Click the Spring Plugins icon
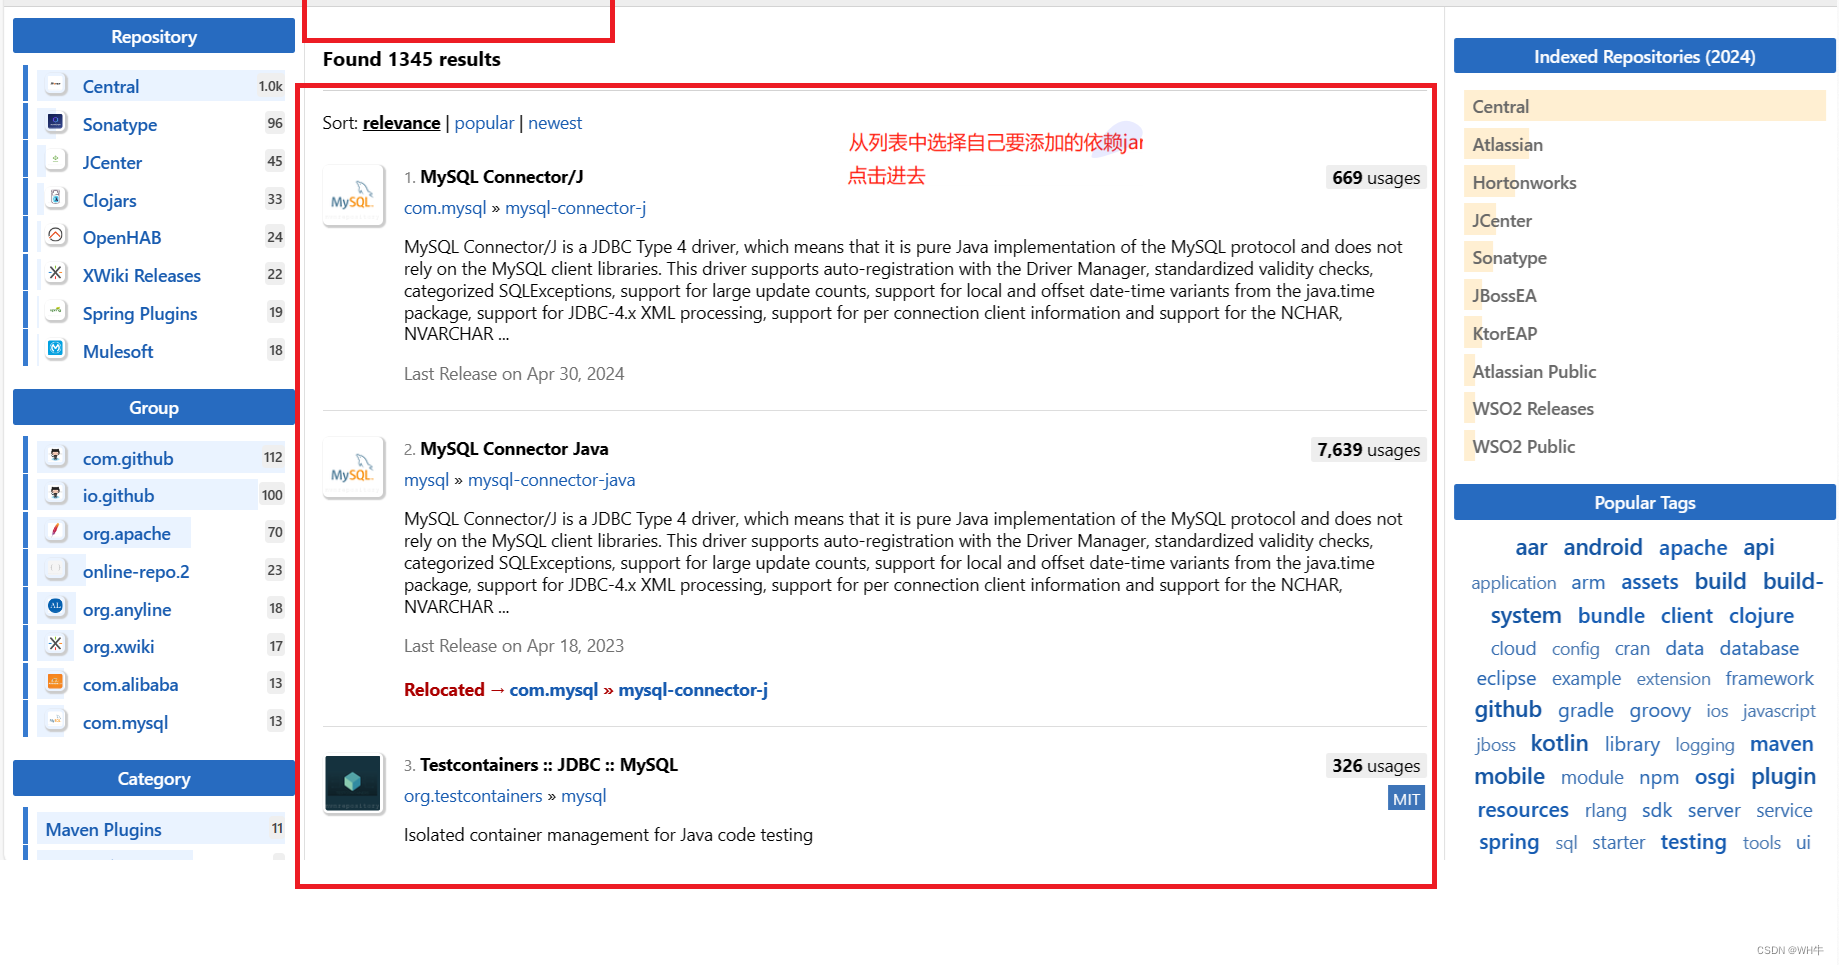Screen dimensions: 1839x965 [x=56, y=312]
